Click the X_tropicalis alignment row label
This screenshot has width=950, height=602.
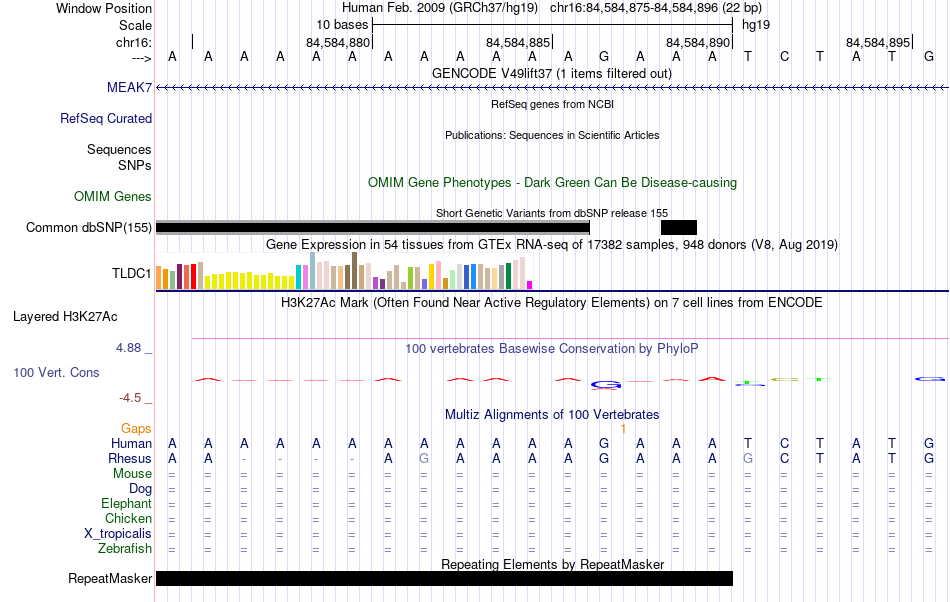coord(118,534)
